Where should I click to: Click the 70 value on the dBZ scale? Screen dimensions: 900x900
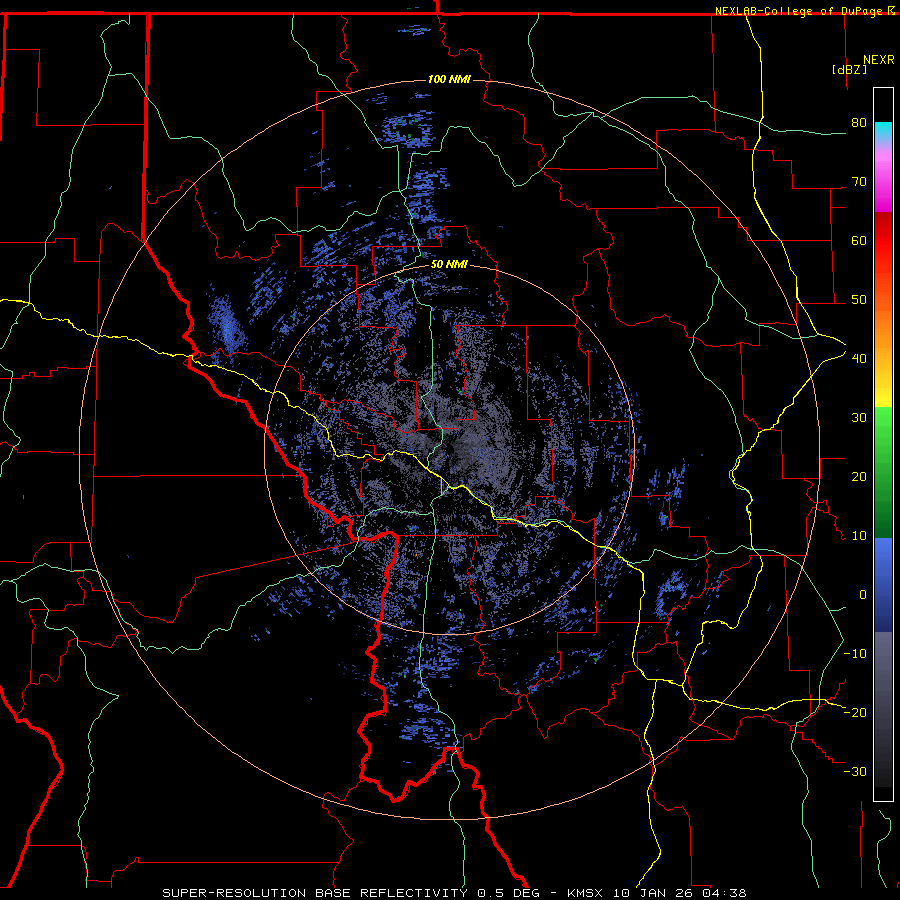[x=859, y=181]
